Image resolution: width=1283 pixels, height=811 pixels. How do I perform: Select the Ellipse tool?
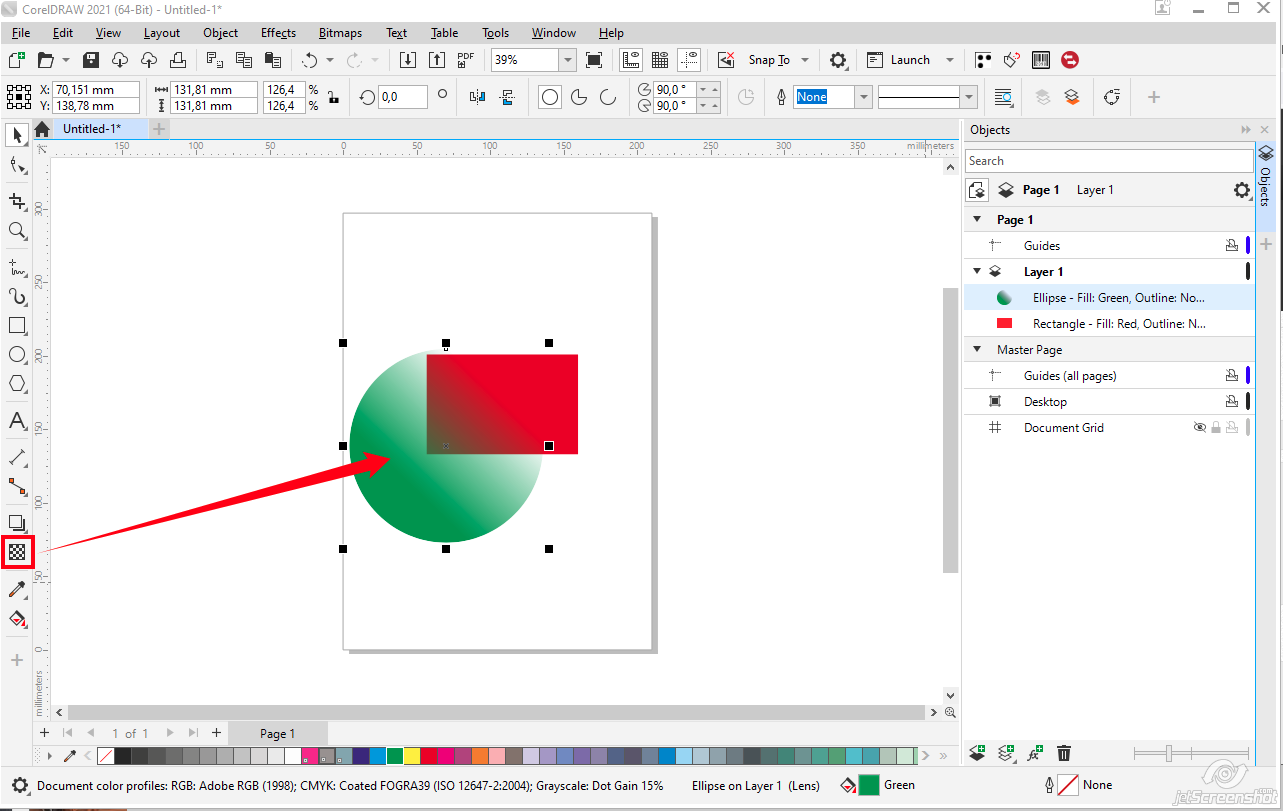tap(17, 354)
